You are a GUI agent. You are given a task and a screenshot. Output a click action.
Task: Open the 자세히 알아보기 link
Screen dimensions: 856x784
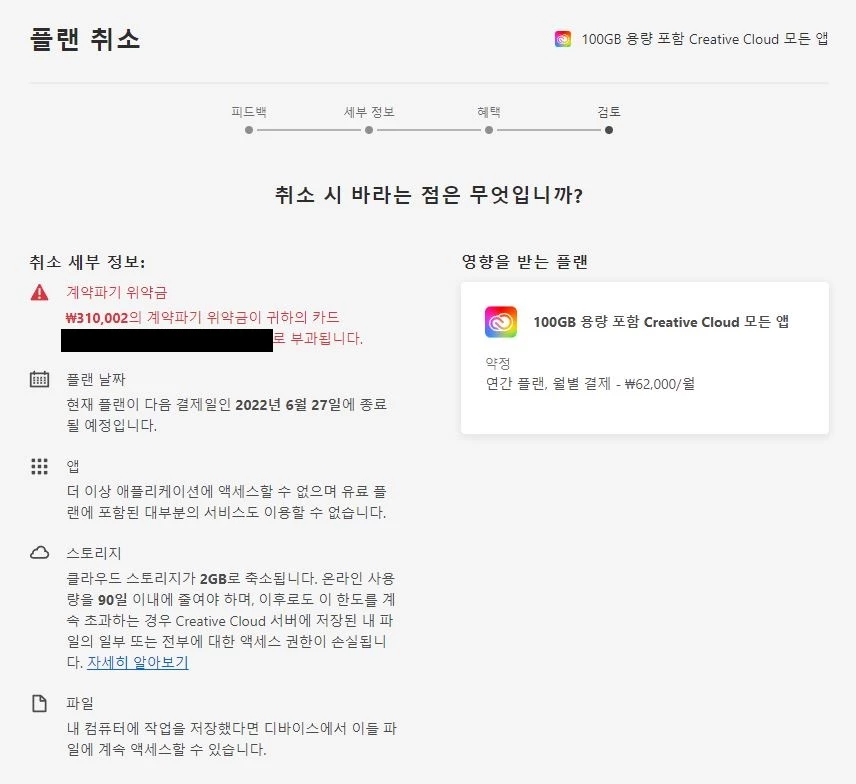coord(138,662)
